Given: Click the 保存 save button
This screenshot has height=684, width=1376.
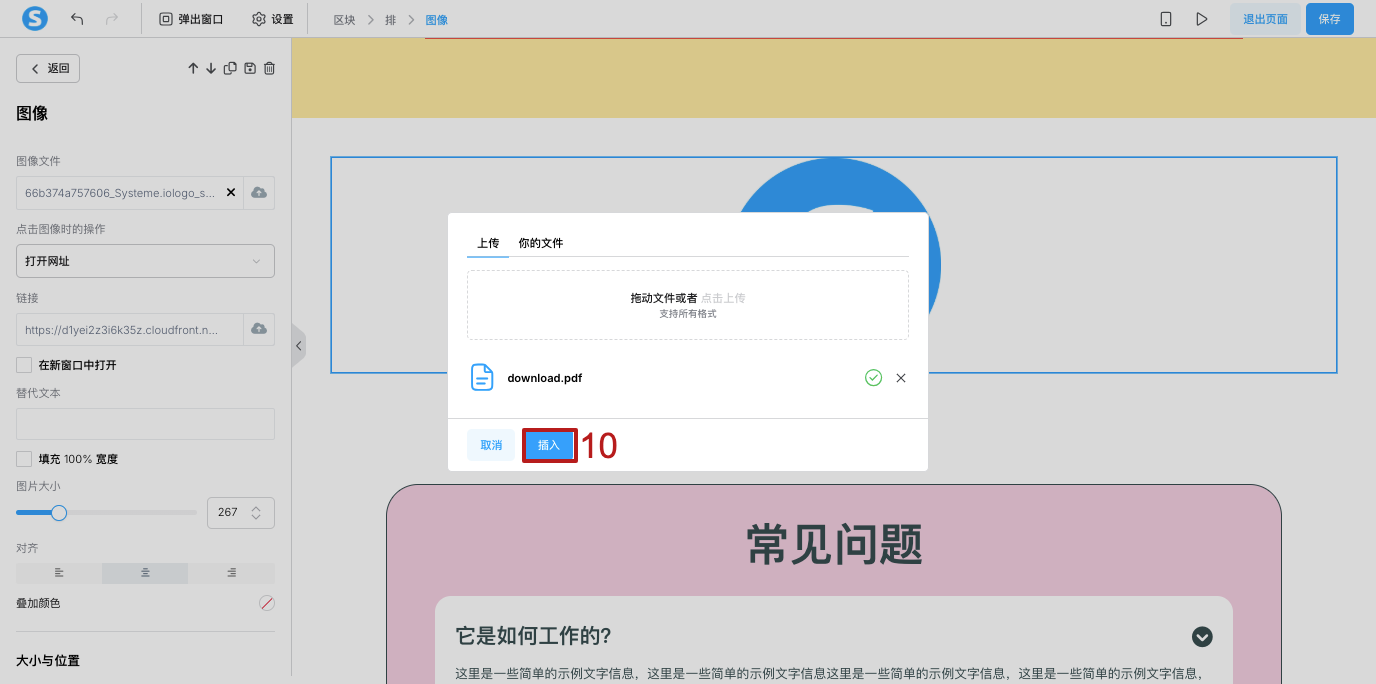Looking at the screenshot, I should [x=1329, y=19].
